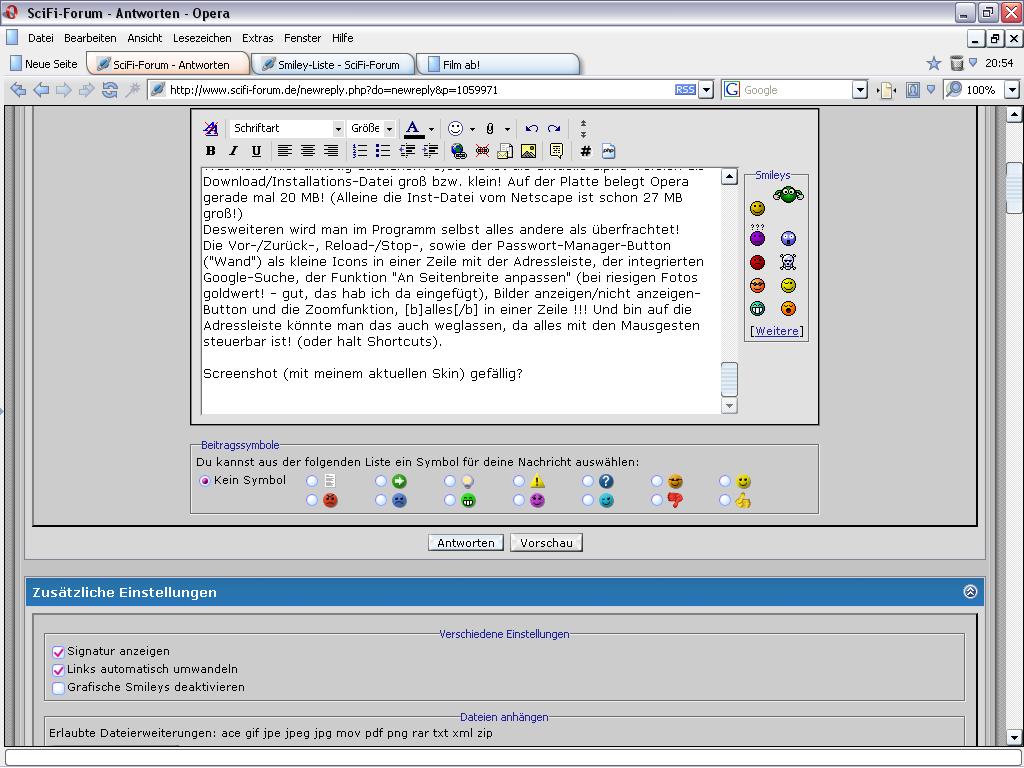Insert an ordered numbered list
The width and height of the screenshot is (1024, 768).
(x=360, y=151)
